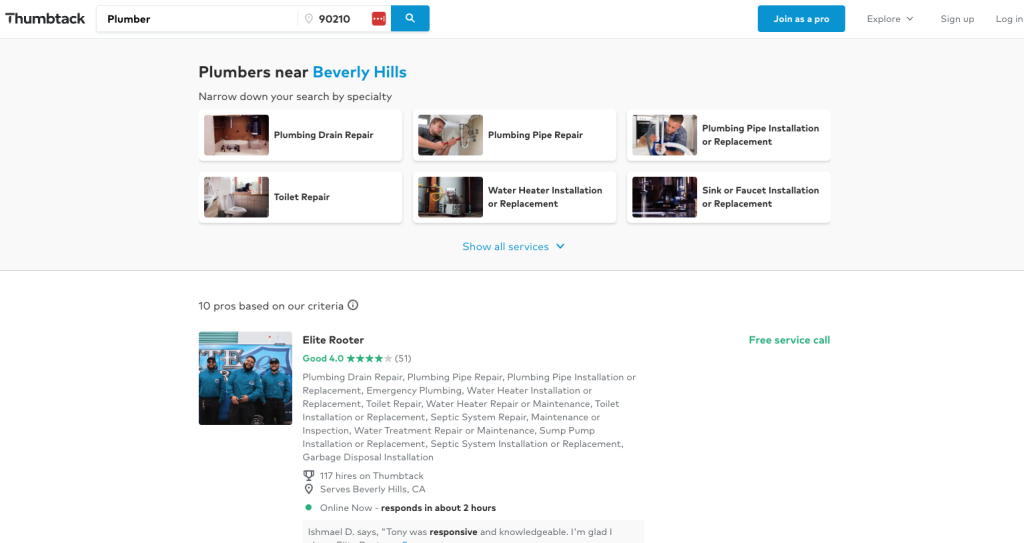Click the Plumbing Pipe Repair thumbnail image
Image resolution: width=1024 pixels, height=543 pixels.
coord(451,135)
